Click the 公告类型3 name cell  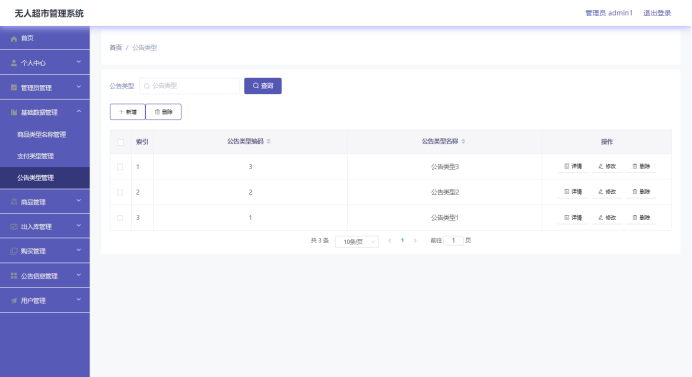tap(445, 167)
